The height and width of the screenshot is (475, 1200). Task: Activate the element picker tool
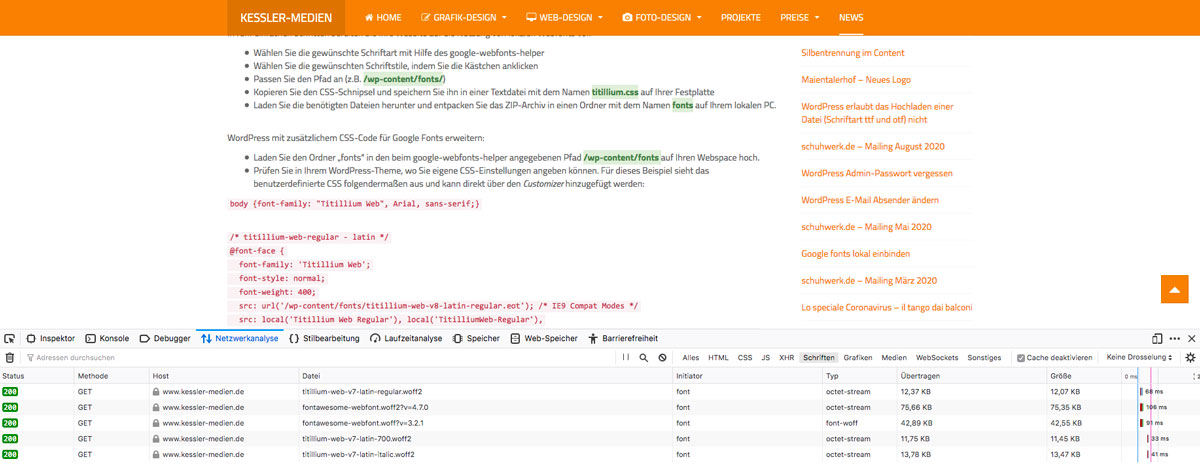point(10,339)
